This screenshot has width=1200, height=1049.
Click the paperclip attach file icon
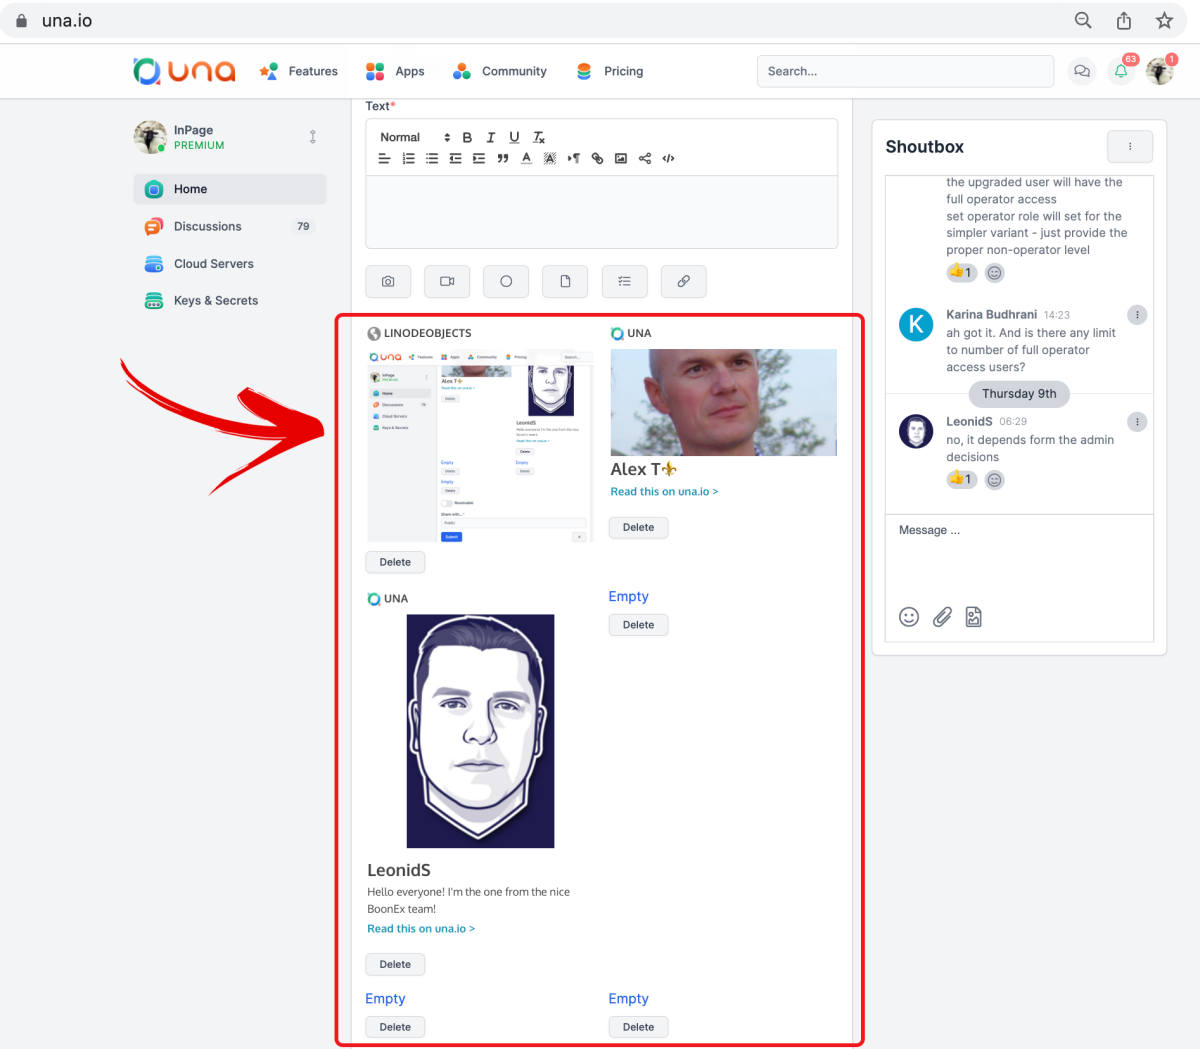(942, 617)
